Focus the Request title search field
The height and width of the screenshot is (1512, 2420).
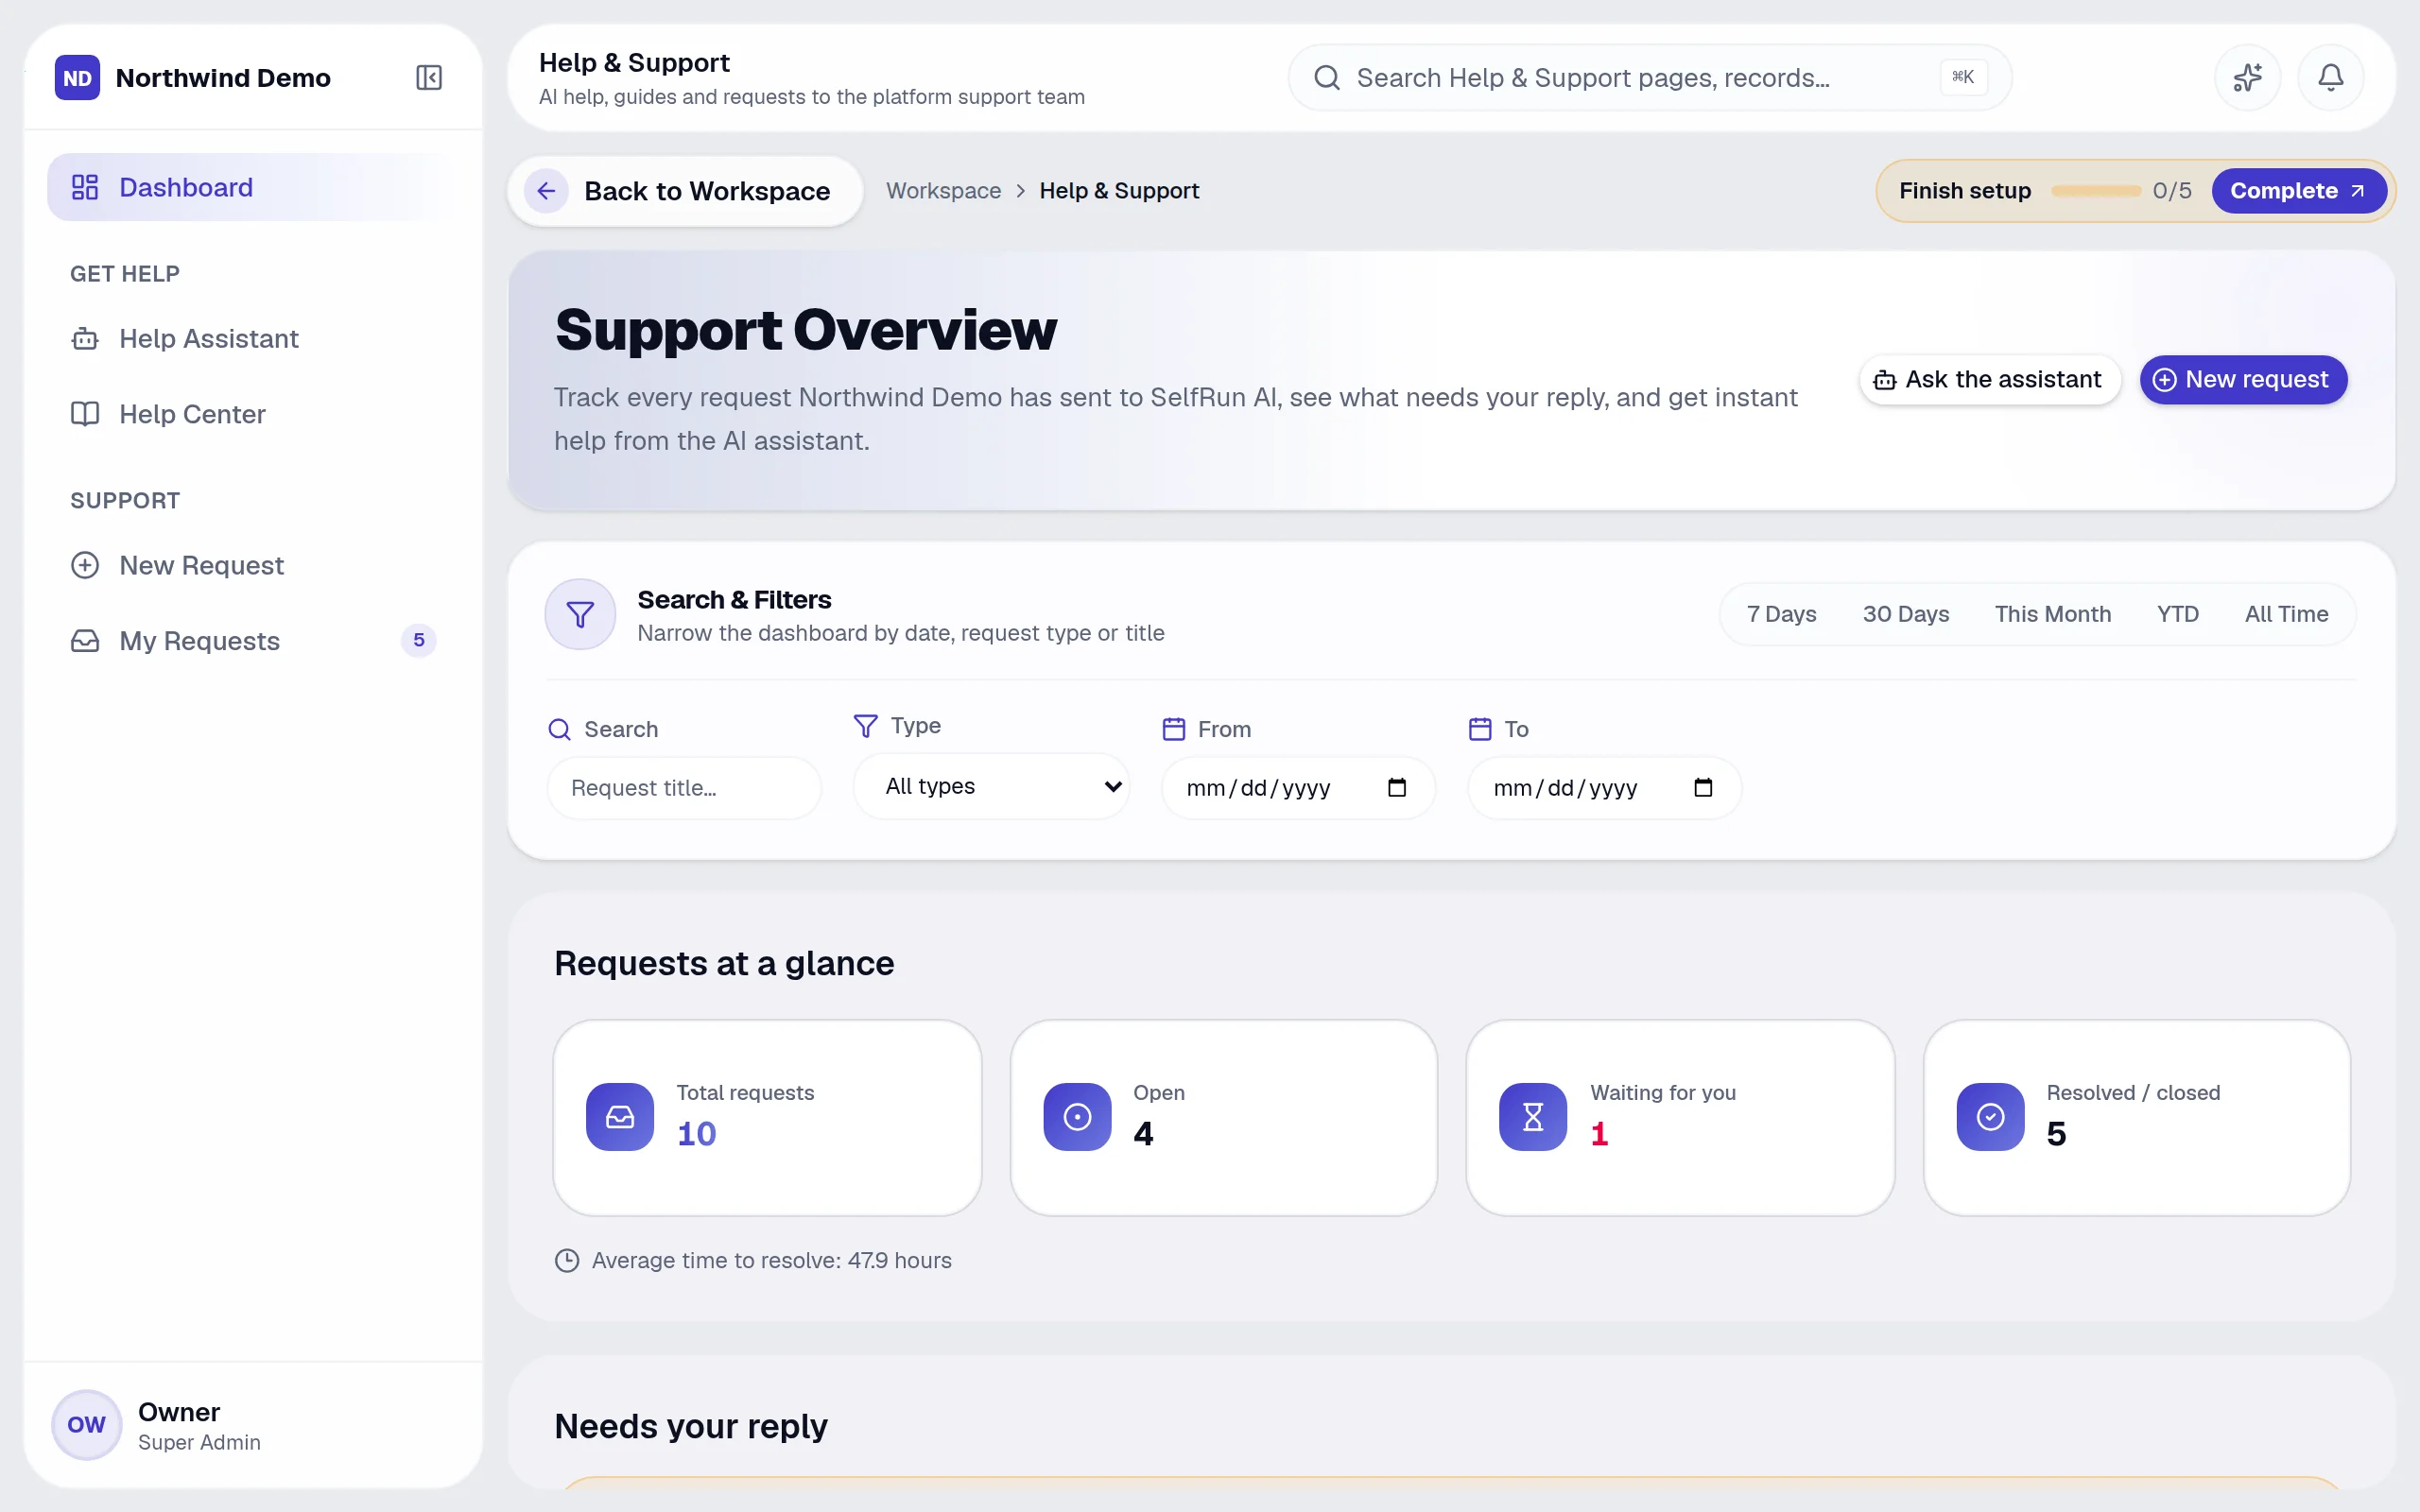pos(684,788)
